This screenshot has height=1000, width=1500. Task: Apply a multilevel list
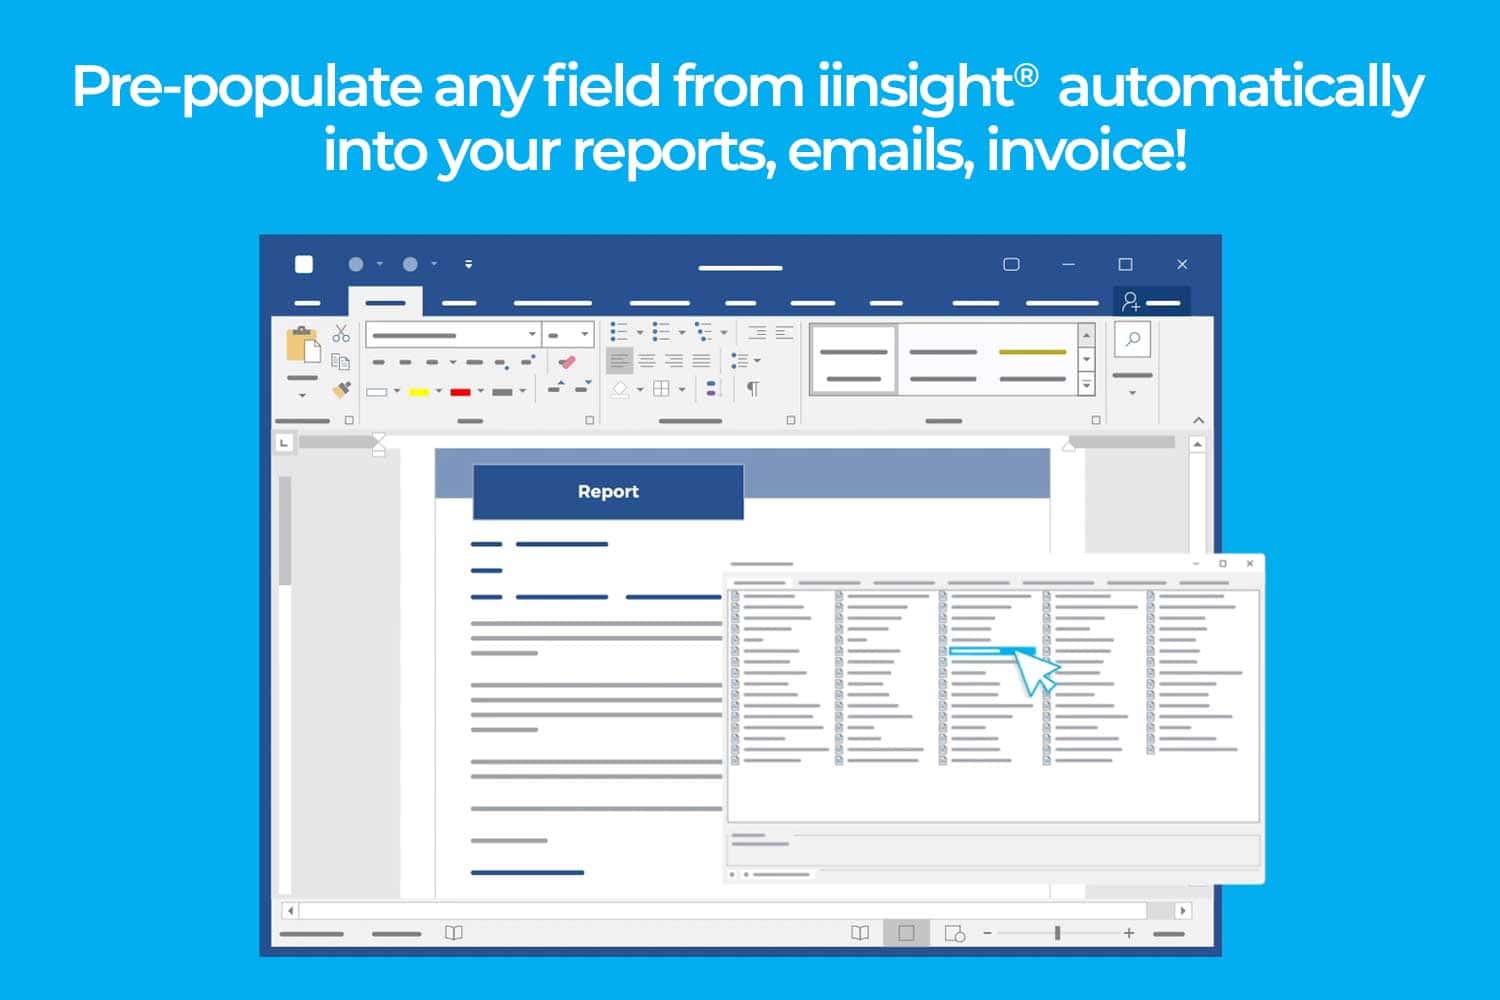tap(703, 332)
